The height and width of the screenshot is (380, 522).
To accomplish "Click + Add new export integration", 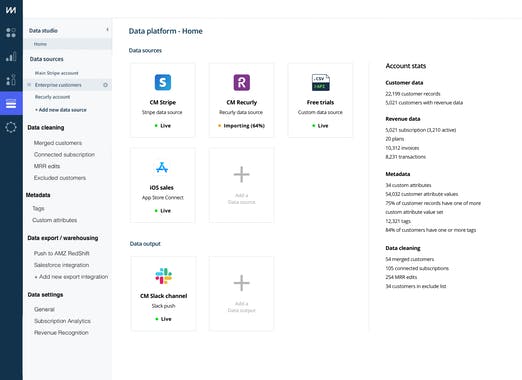I will click(71, 277).
